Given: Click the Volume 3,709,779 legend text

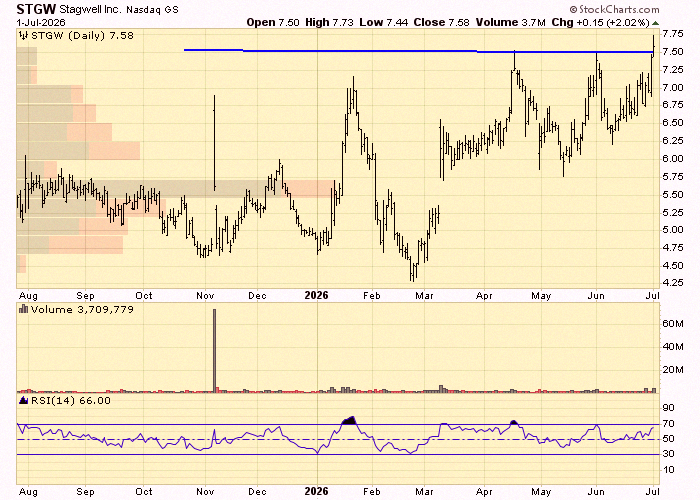Looking at the screenshot, I should tap(82, 309).
